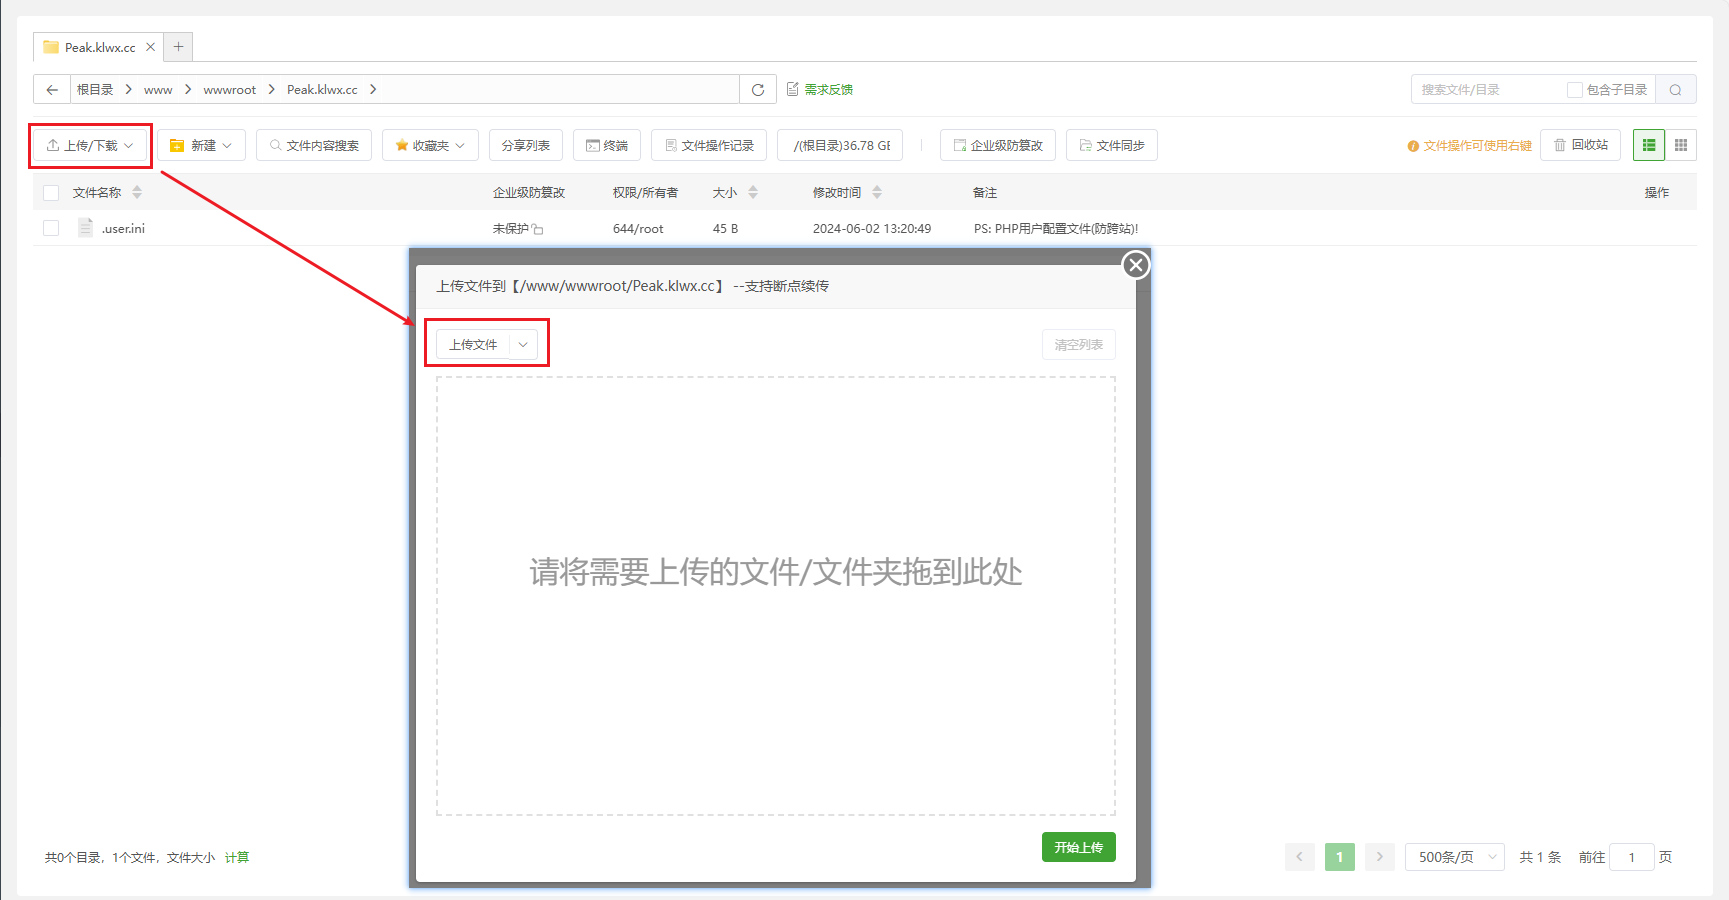Open 上传文件 dropdown arrow in dialog
This screenshot has width=1729, height=900.
coord(523,344)
